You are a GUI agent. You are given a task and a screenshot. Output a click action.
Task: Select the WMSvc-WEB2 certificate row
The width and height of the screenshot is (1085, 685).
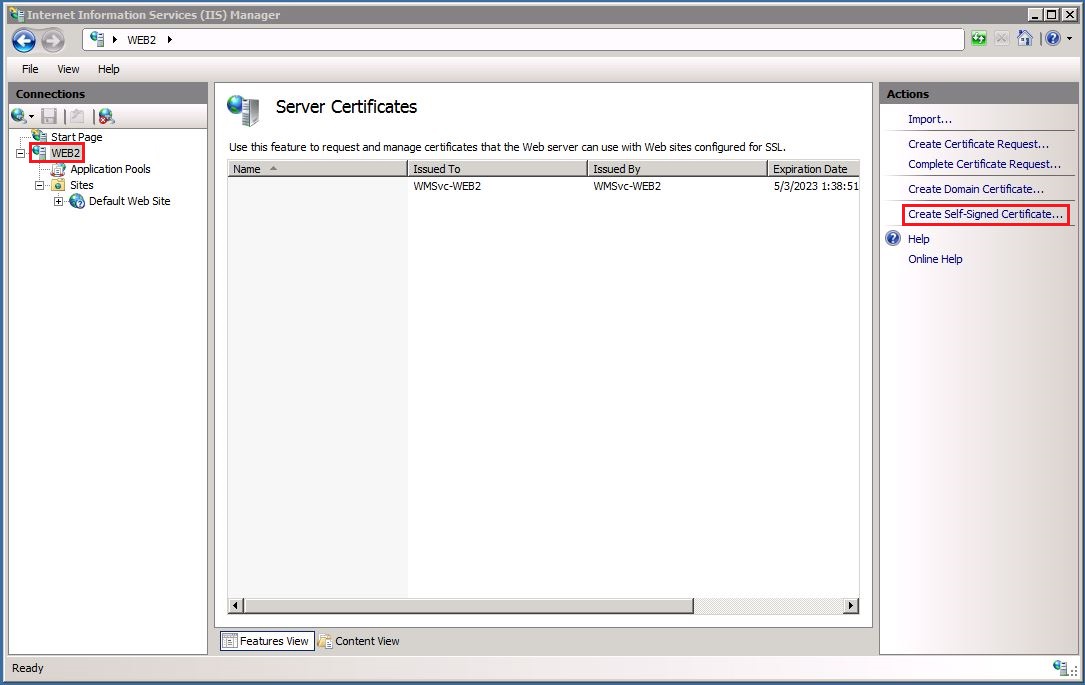click(x=447, y=186)
